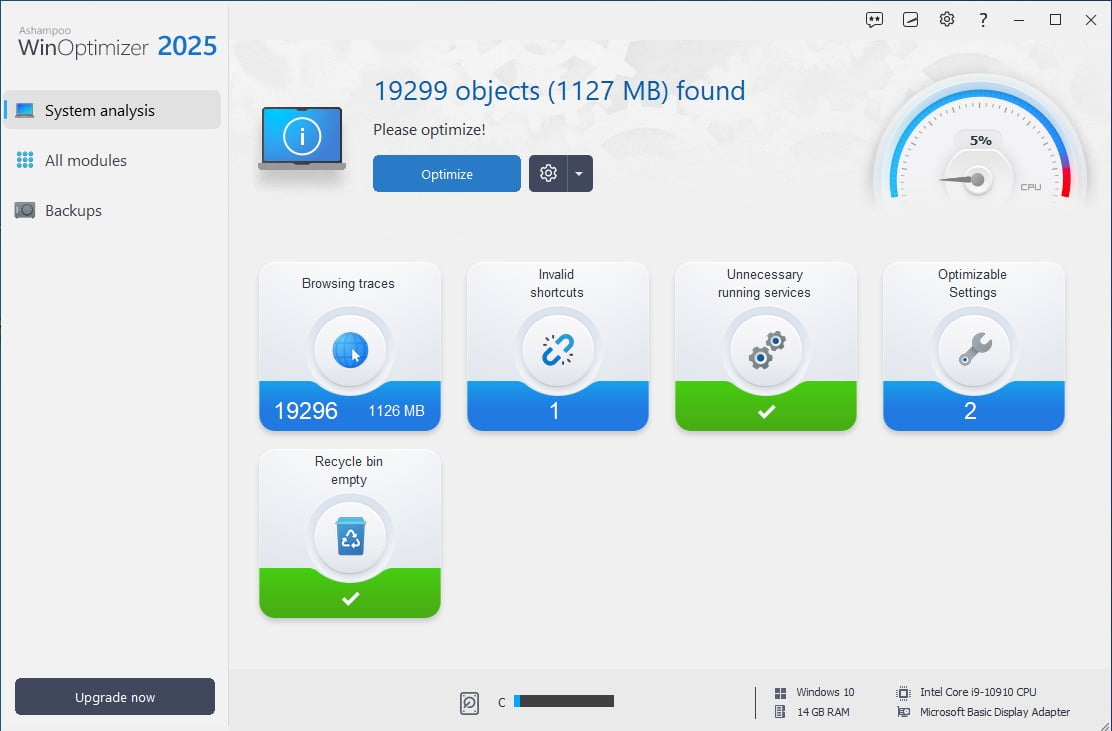The height and width of the screenshot is (731, 1112).
Task: Open help question mark icon
Action: click(983, 20)
